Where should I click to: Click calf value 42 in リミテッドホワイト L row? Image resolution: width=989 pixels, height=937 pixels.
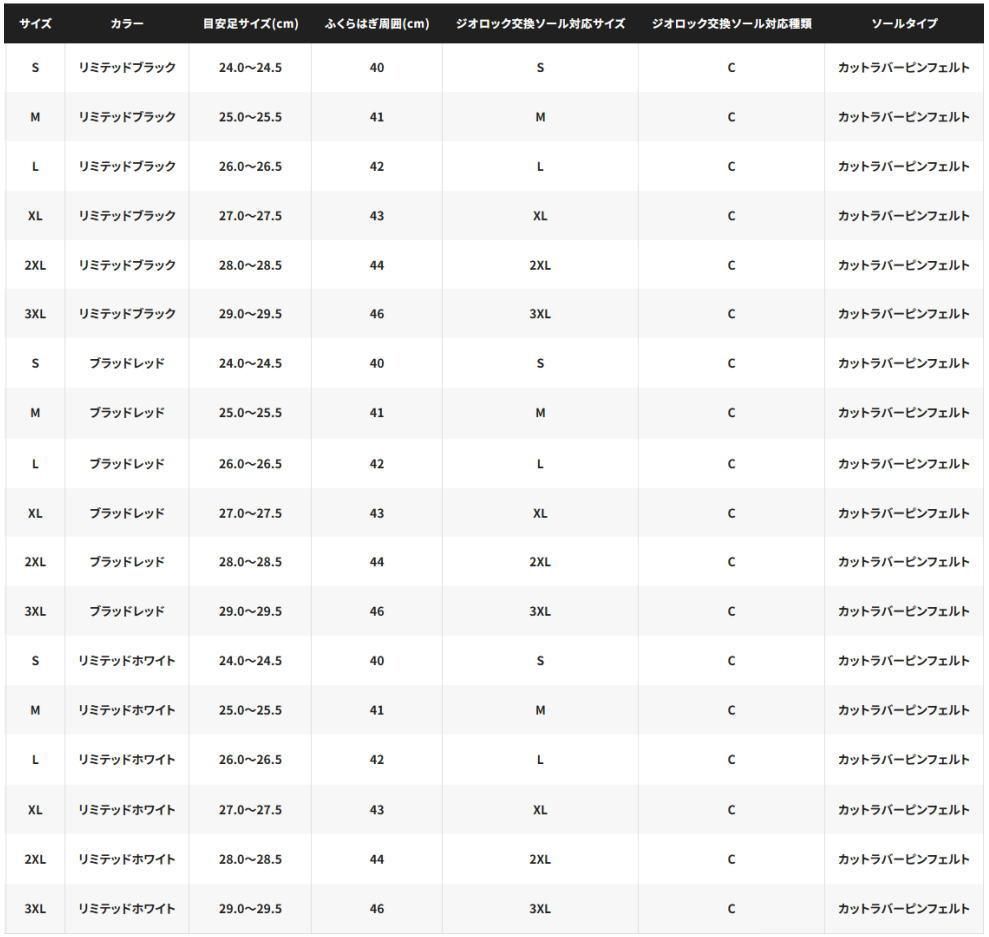377,760
